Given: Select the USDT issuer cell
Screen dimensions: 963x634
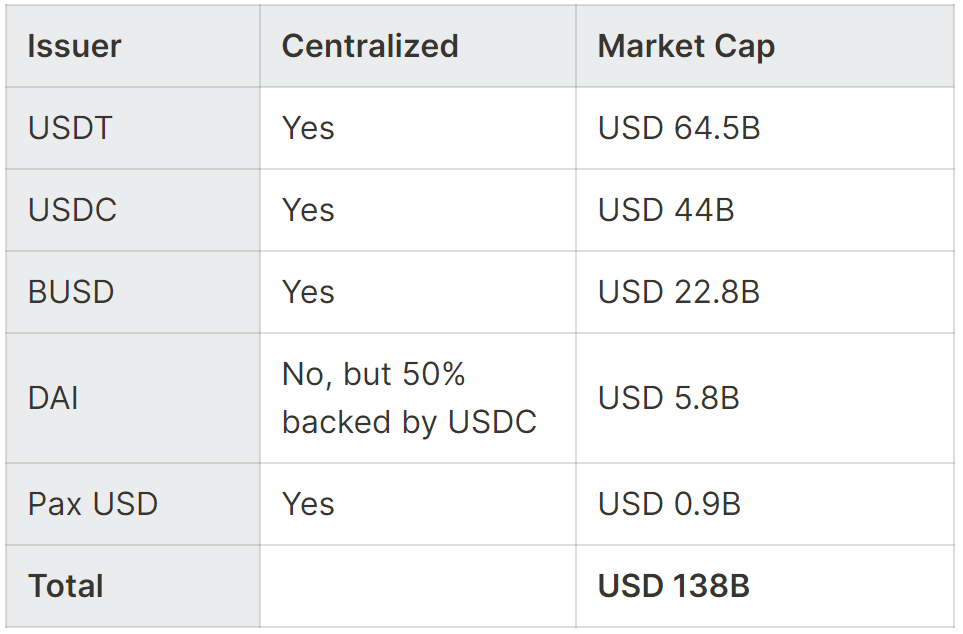Looking at the screenshot, I should tap(133, 128).
